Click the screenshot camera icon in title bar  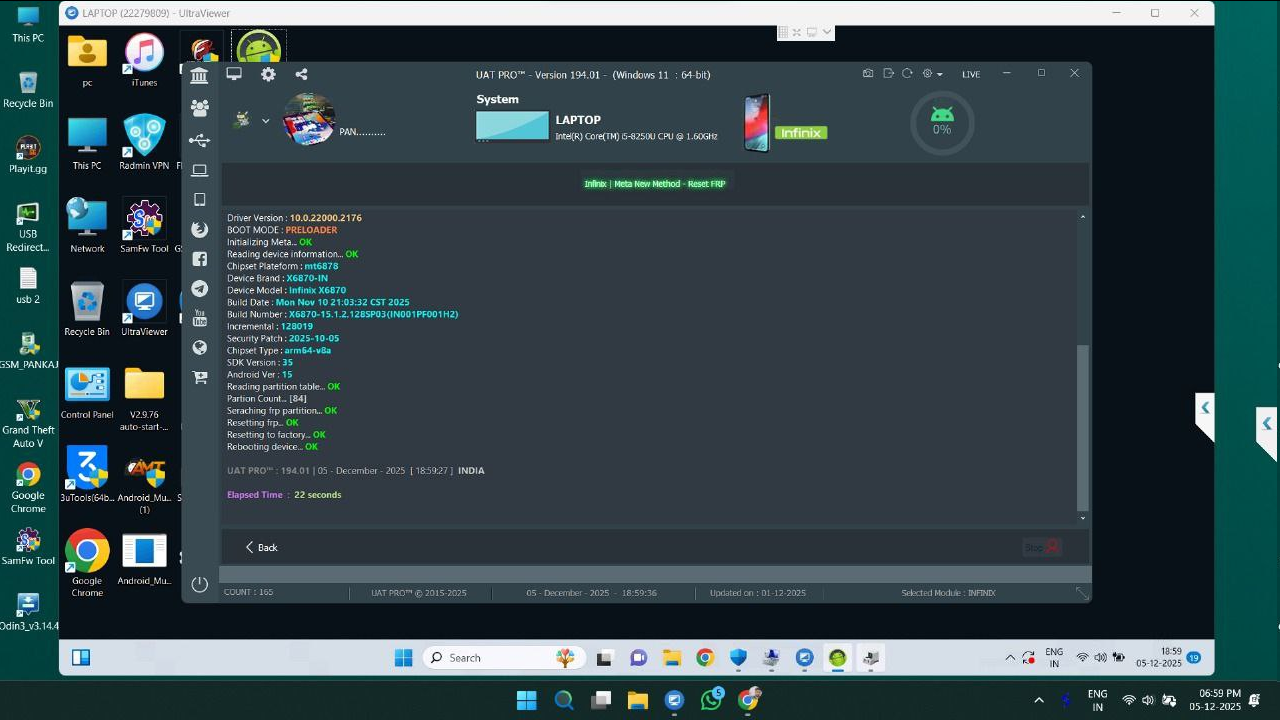click(868, 74)
